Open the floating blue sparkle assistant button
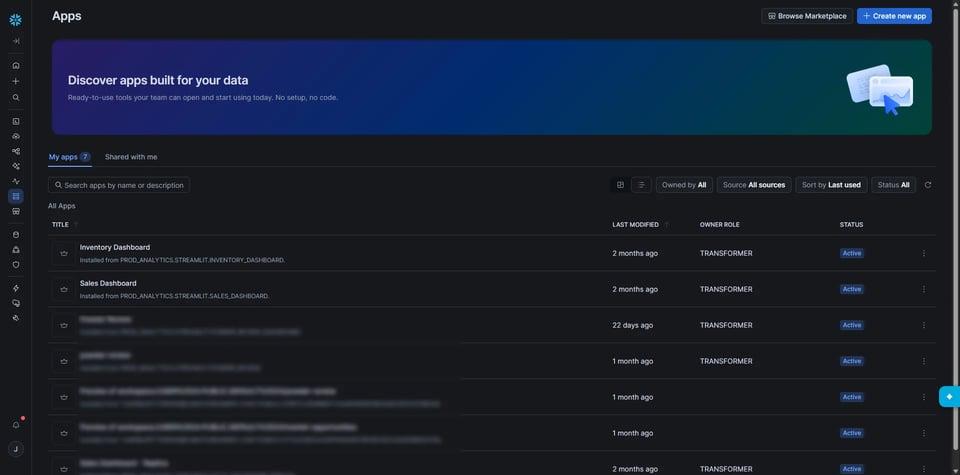Screen dimensions: 960x475 click(949, 397)
